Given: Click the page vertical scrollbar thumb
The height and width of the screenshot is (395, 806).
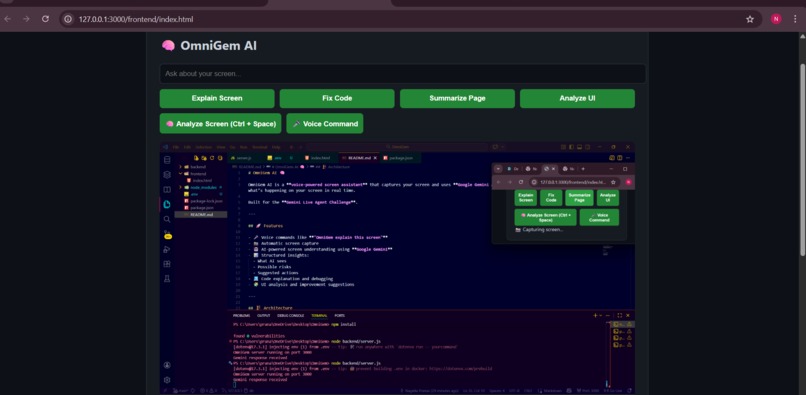Looking at the screenshot, I should pos(802,159).
